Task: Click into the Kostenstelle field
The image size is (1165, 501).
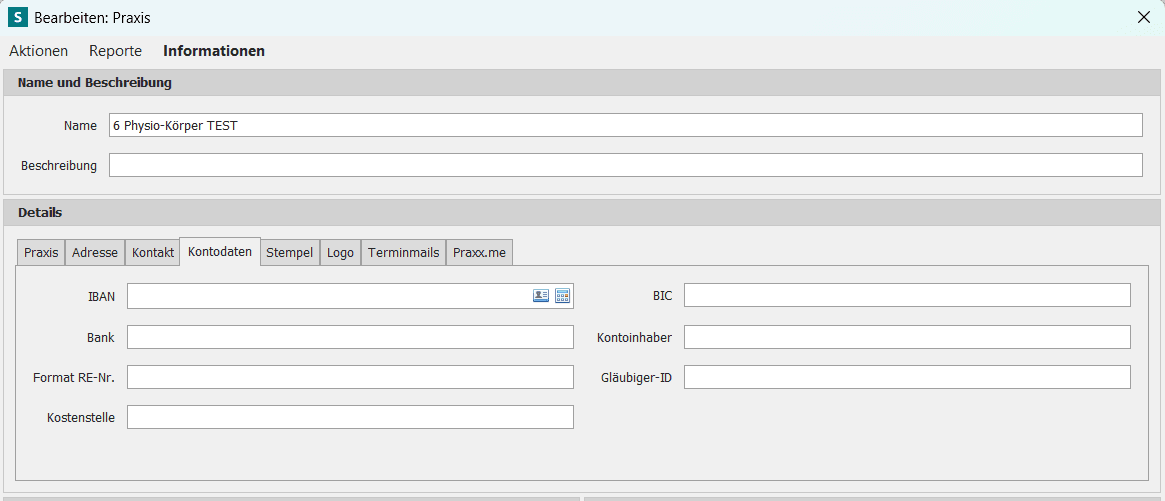Action: tap(350, 417)
